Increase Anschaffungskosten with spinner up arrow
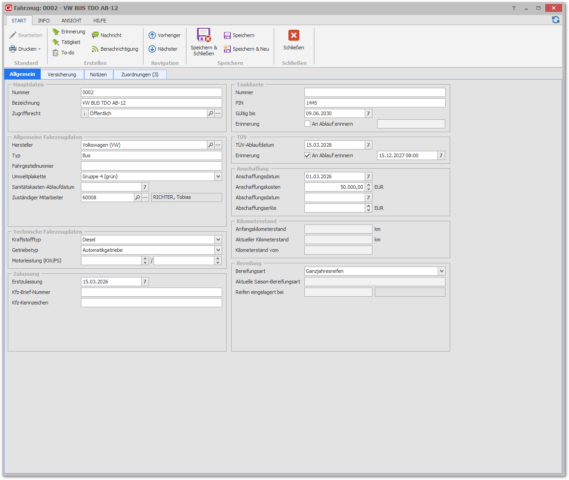569x480 pixels. 369,185
